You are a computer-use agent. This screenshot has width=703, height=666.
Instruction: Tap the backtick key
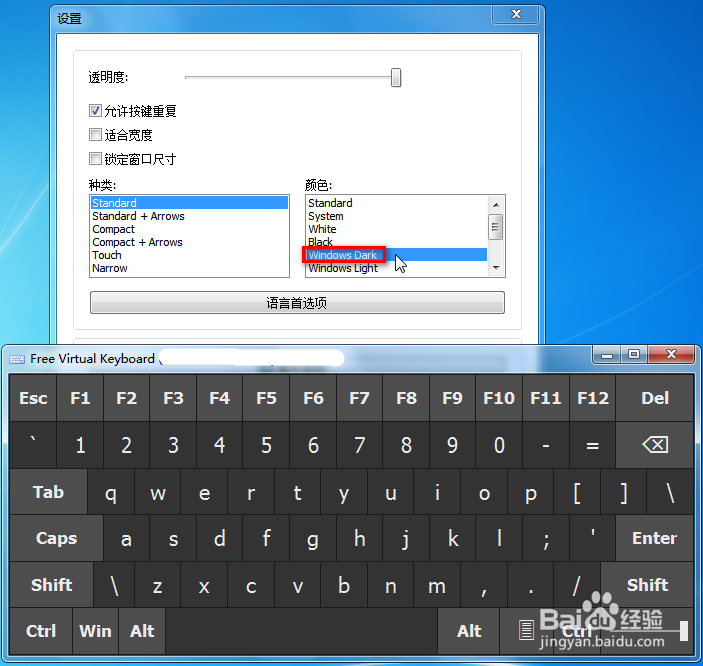pos(33,445)
